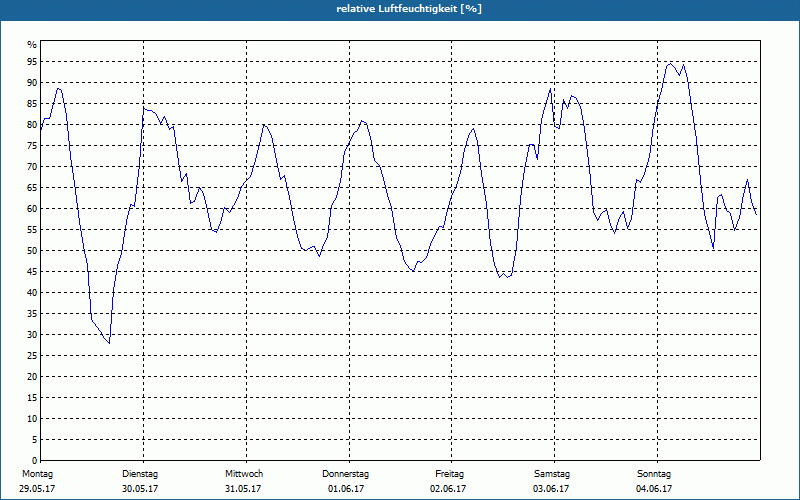
Task: Click the y-axis value '25'
Action: pyautogui.click(x=32, y=356)
